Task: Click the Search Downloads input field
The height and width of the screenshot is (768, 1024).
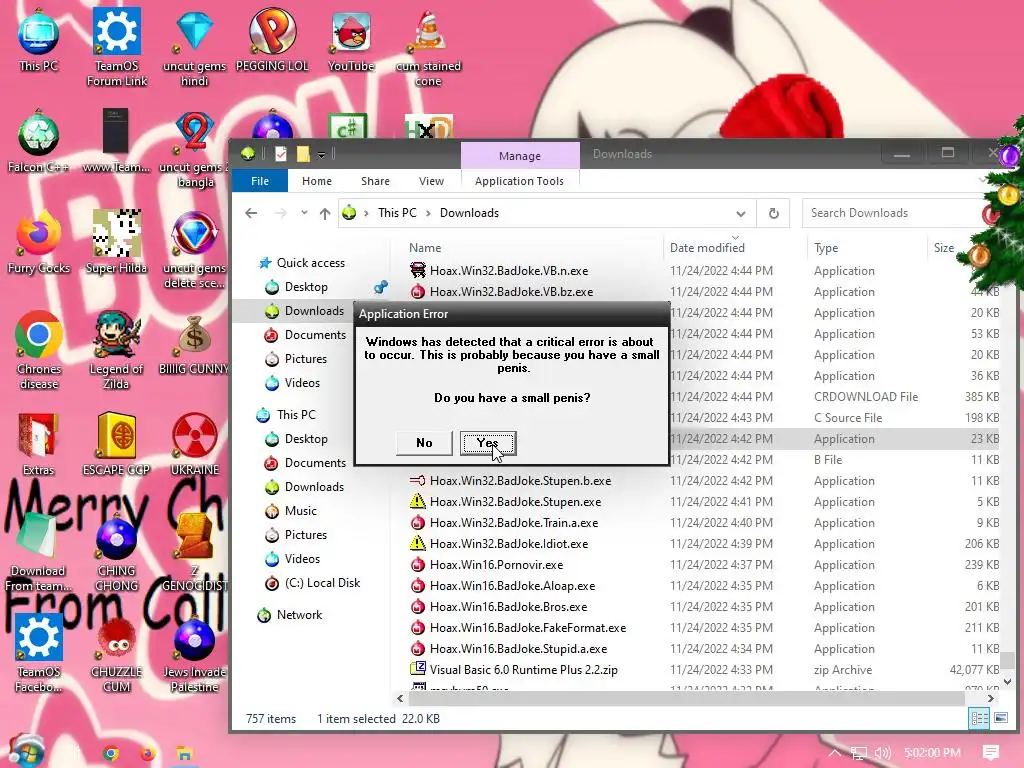Action: [x=893, y=213]
